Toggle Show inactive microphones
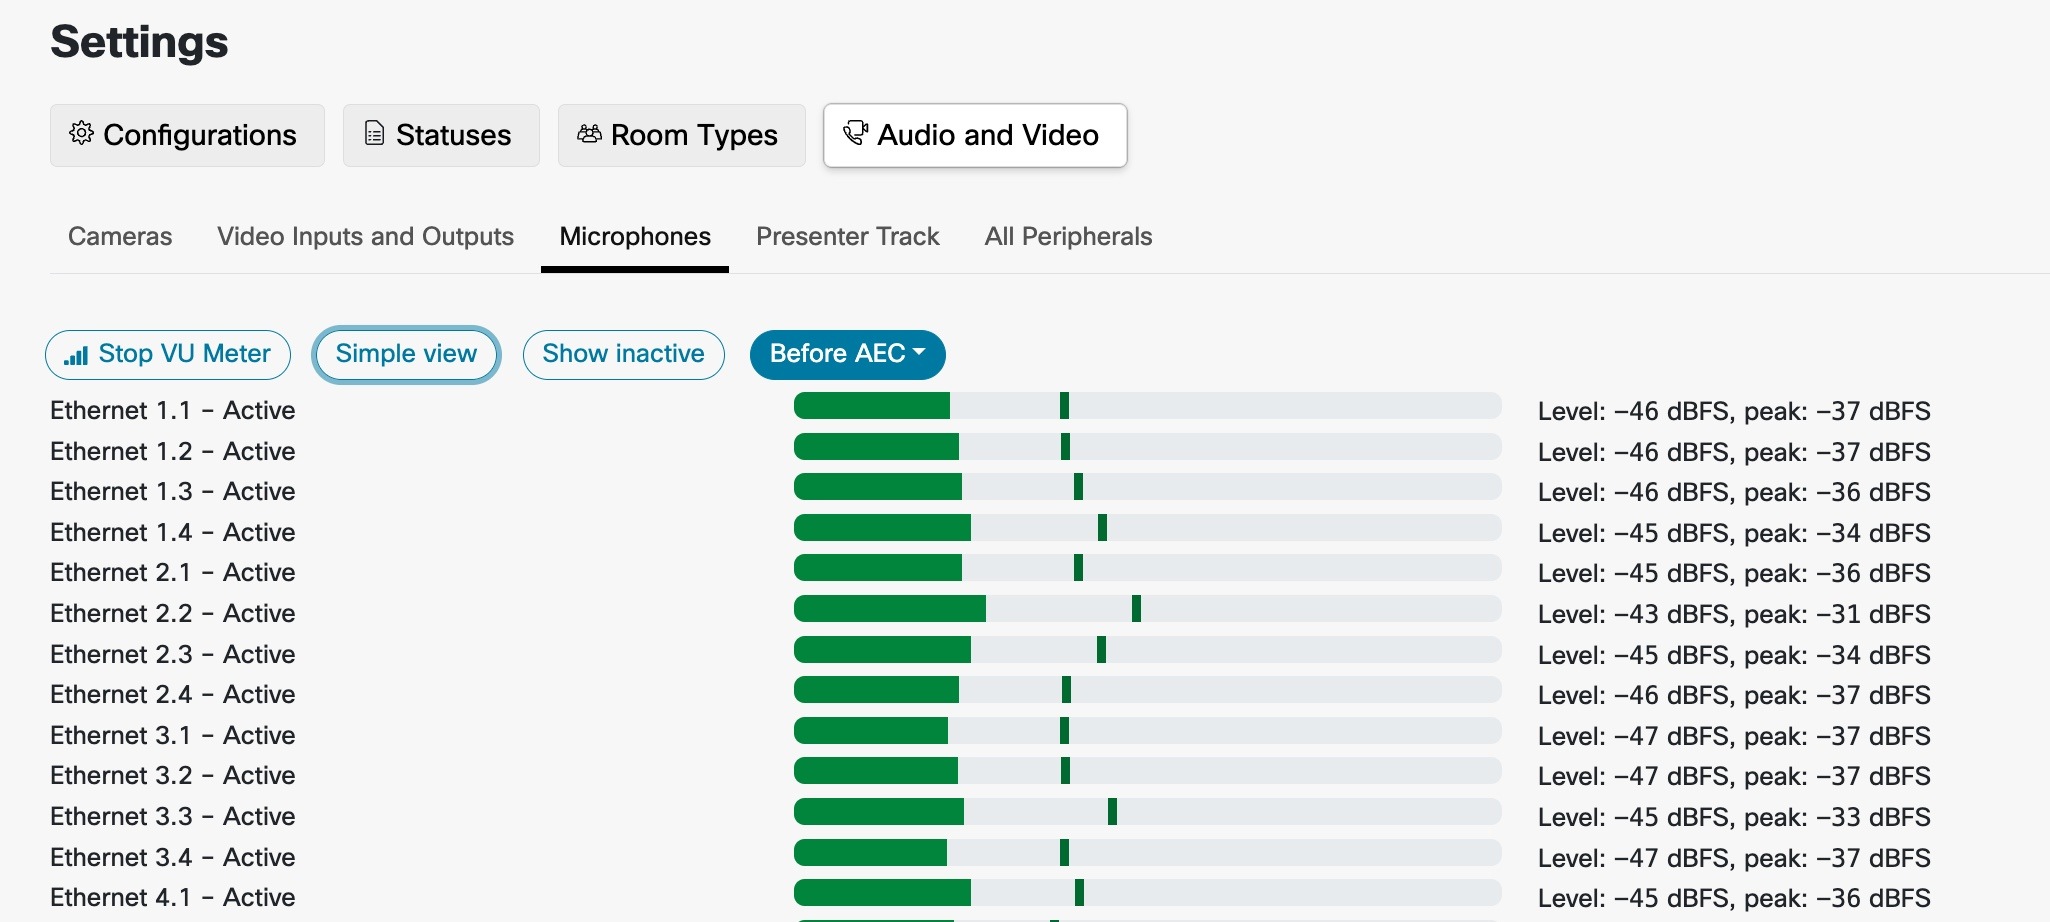 623,354
